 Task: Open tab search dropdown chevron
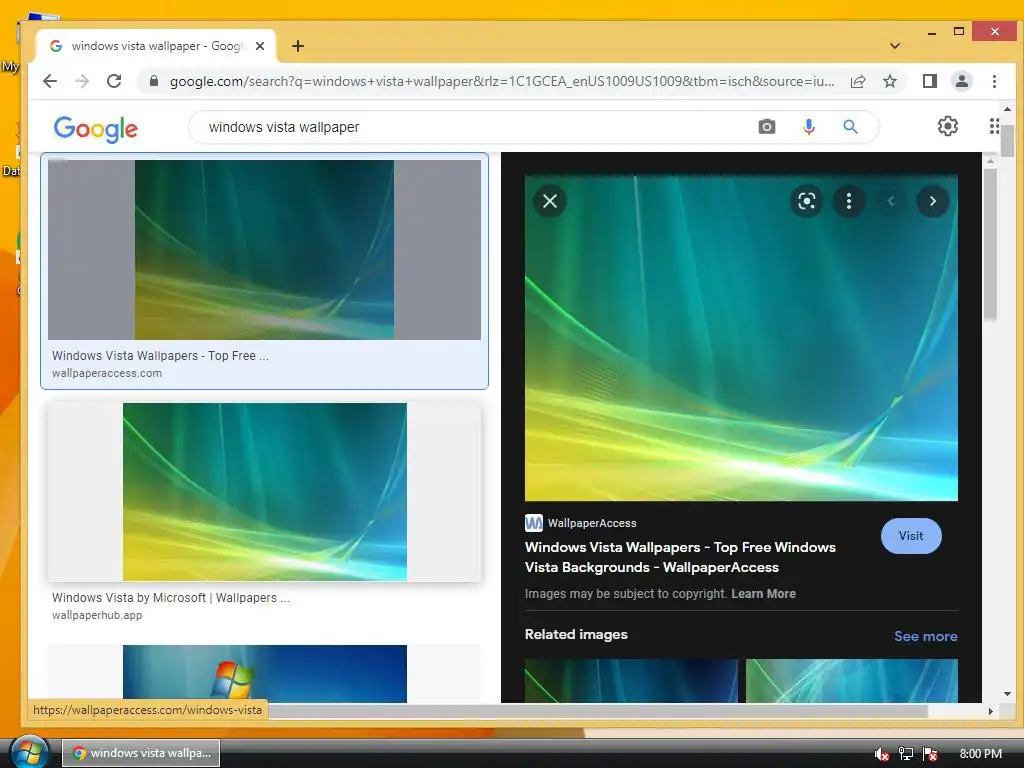[895, 46]
